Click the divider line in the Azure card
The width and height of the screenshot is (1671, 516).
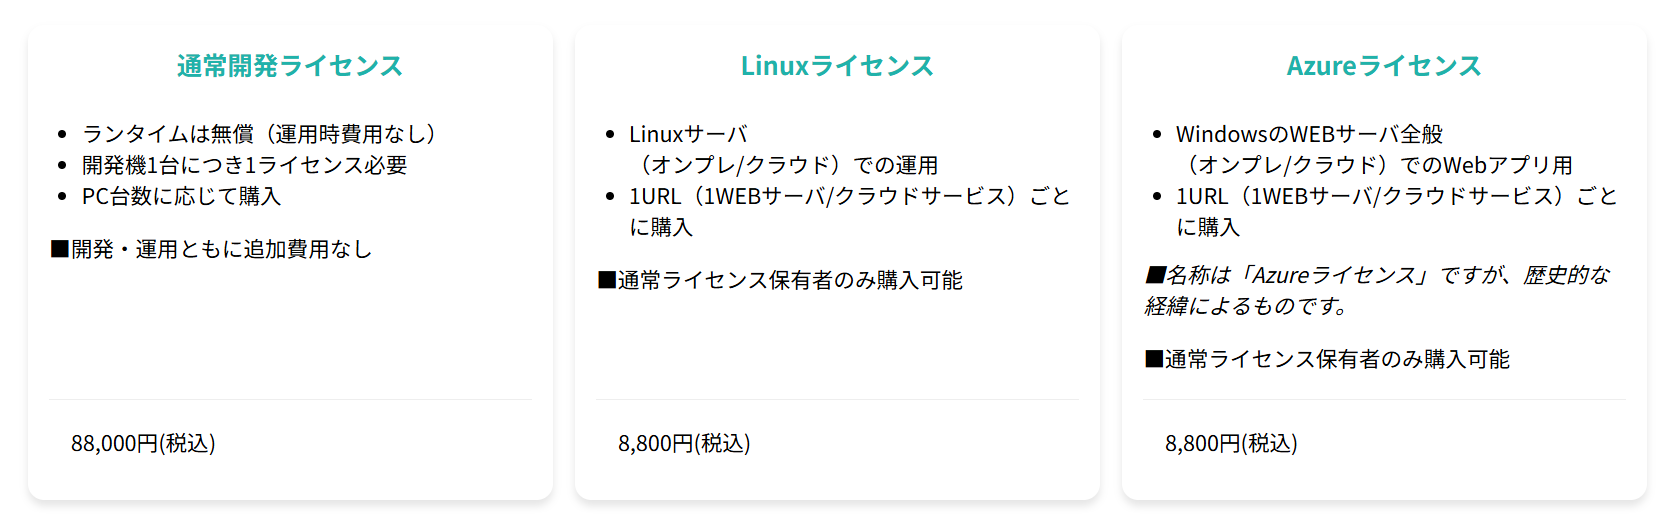pyautogui.click(x=1384, y=400)
